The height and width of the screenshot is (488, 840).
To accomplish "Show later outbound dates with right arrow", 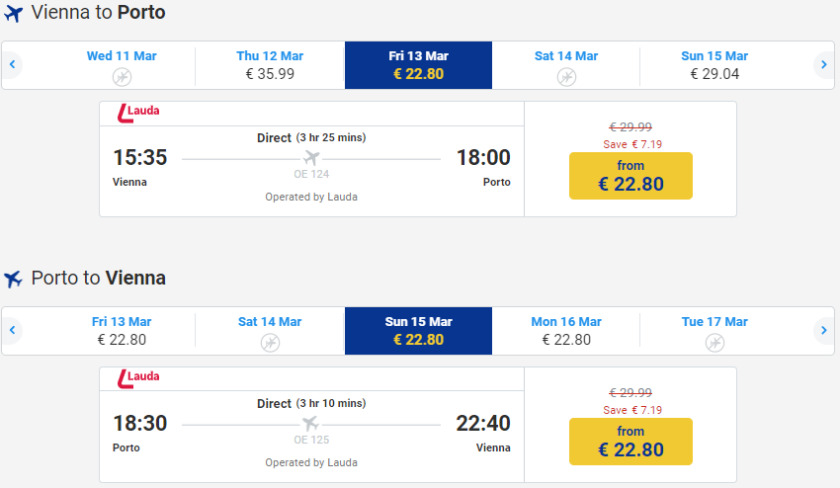I will tap(823, 65).
